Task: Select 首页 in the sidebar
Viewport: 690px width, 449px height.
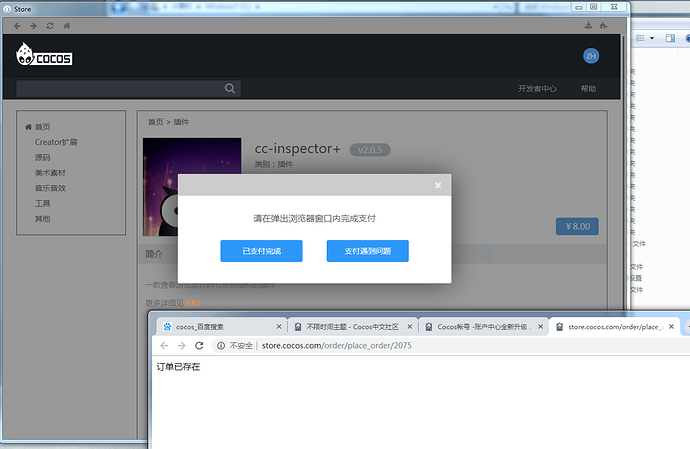Action: [x=43, y=127]
